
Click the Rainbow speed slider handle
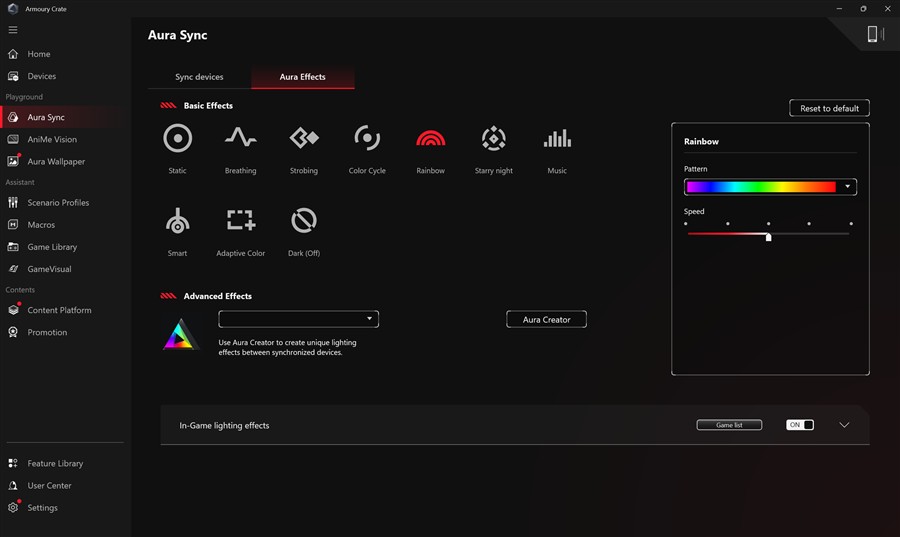pos(768,237)
